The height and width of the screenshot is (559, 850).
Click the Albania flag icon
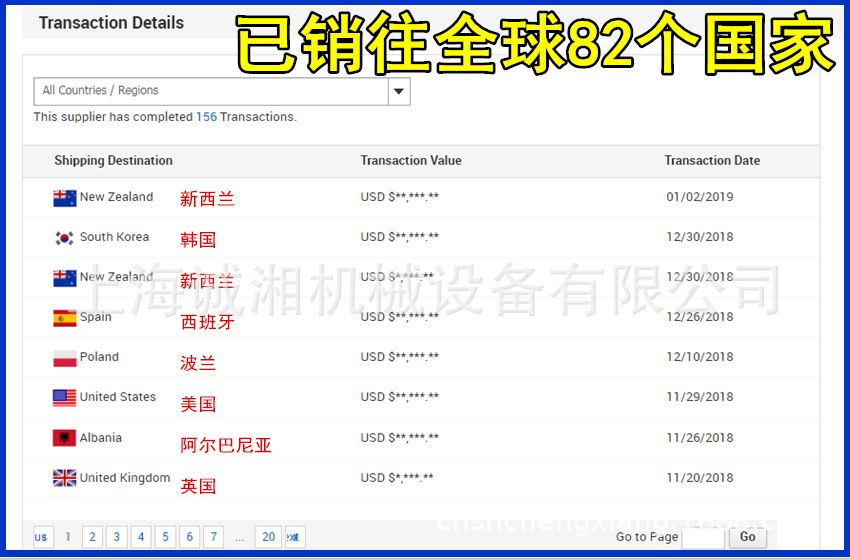coord(64,438)
